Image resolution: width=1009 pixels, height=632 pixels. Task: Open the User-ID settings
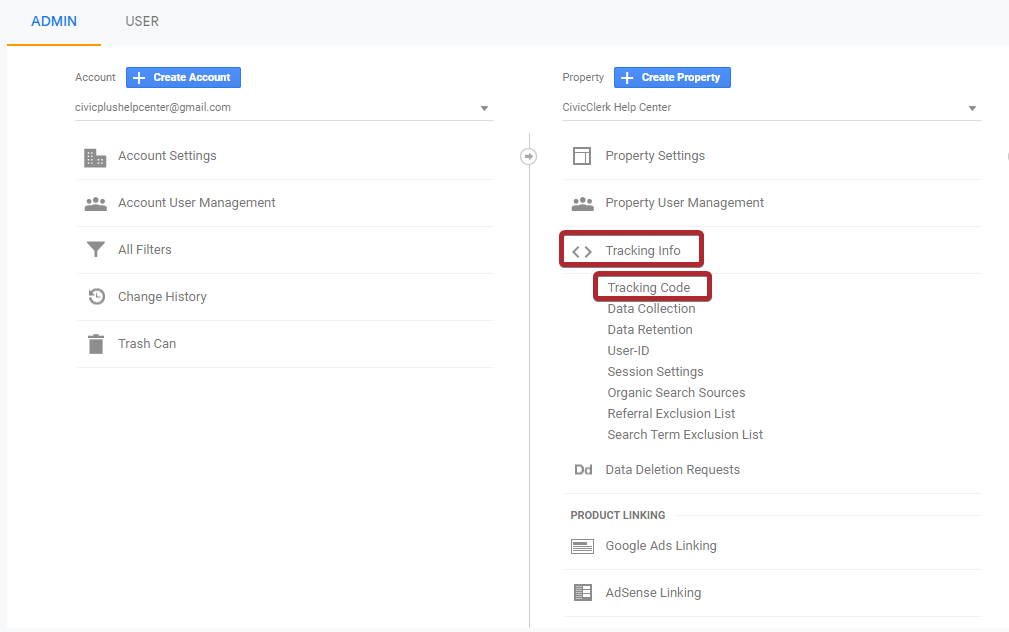point(628,351)
